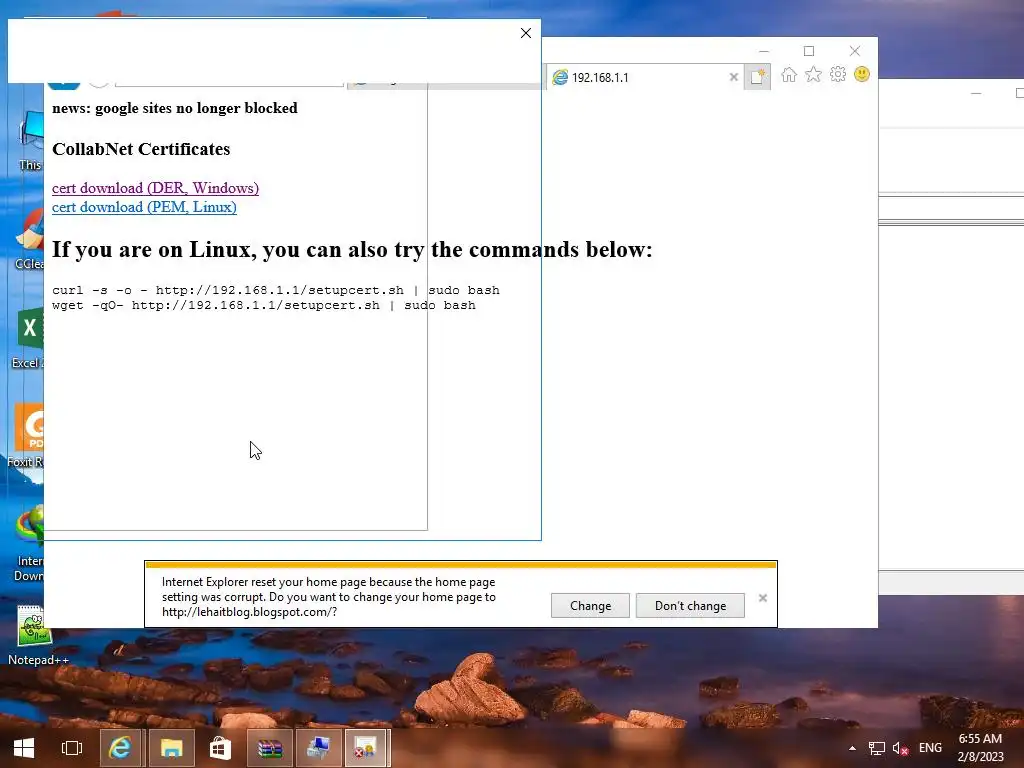Minimize the Internet Explorer window

coord(764,51)
